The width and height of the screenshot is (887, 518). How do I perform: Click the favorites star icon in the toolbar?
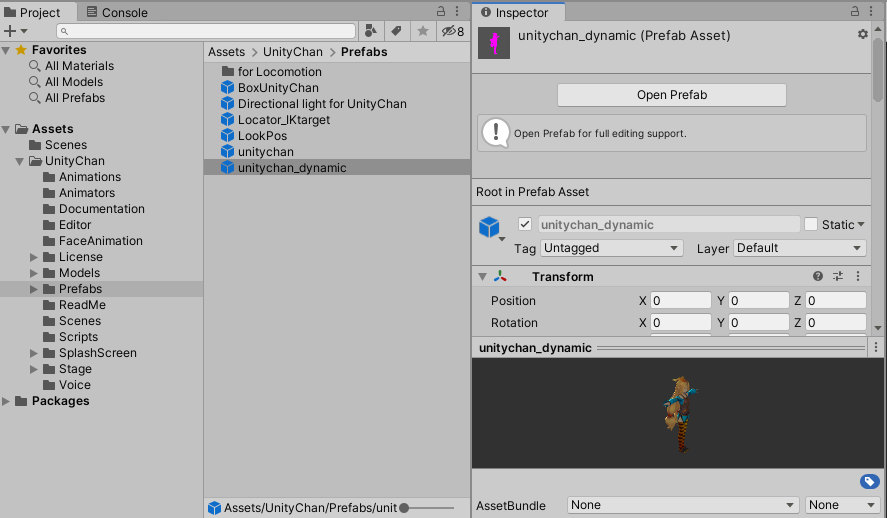423,31
